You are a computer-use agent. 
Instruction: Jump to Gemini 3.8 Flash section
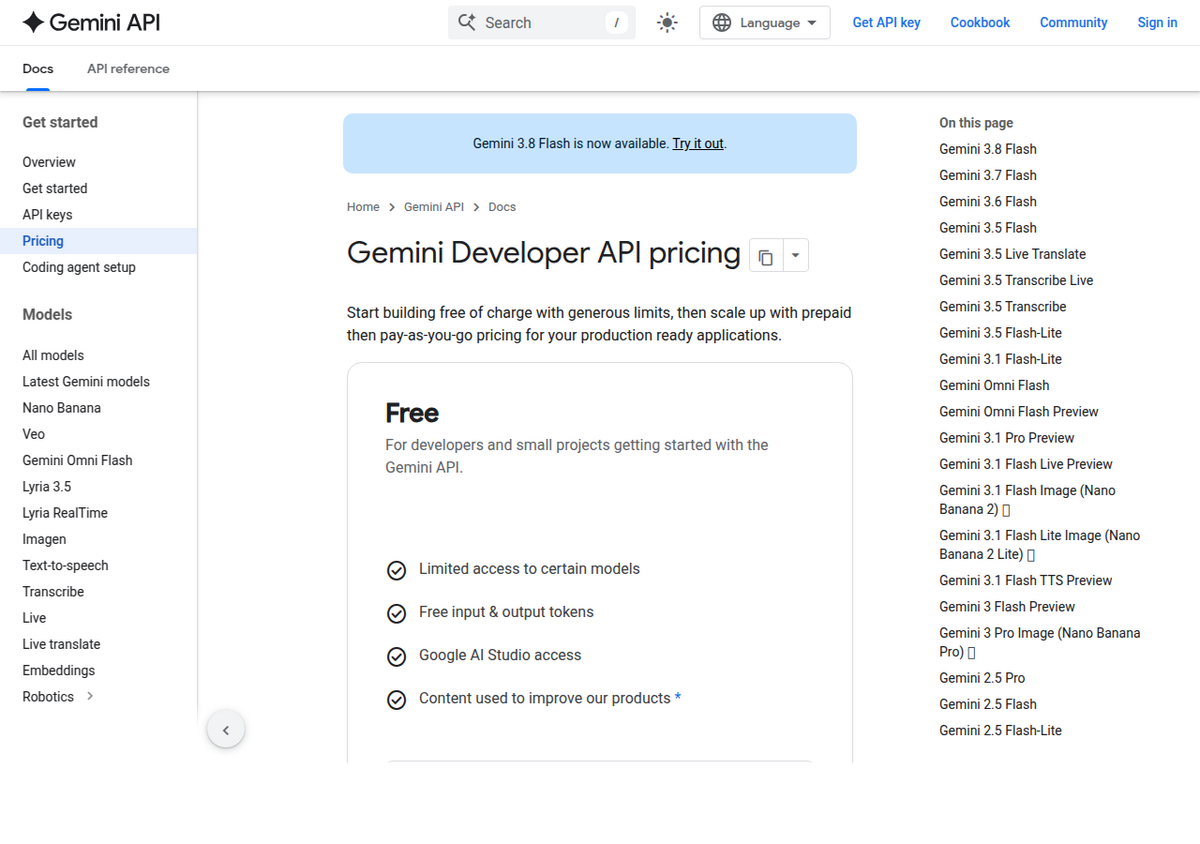pyautogui.click(x=988, y=149)
